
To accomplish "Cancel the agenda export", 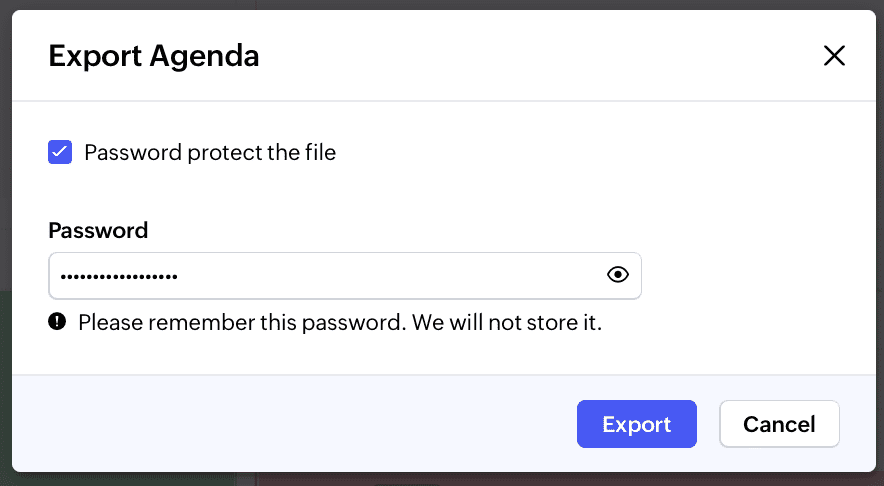I will (779, 424).
